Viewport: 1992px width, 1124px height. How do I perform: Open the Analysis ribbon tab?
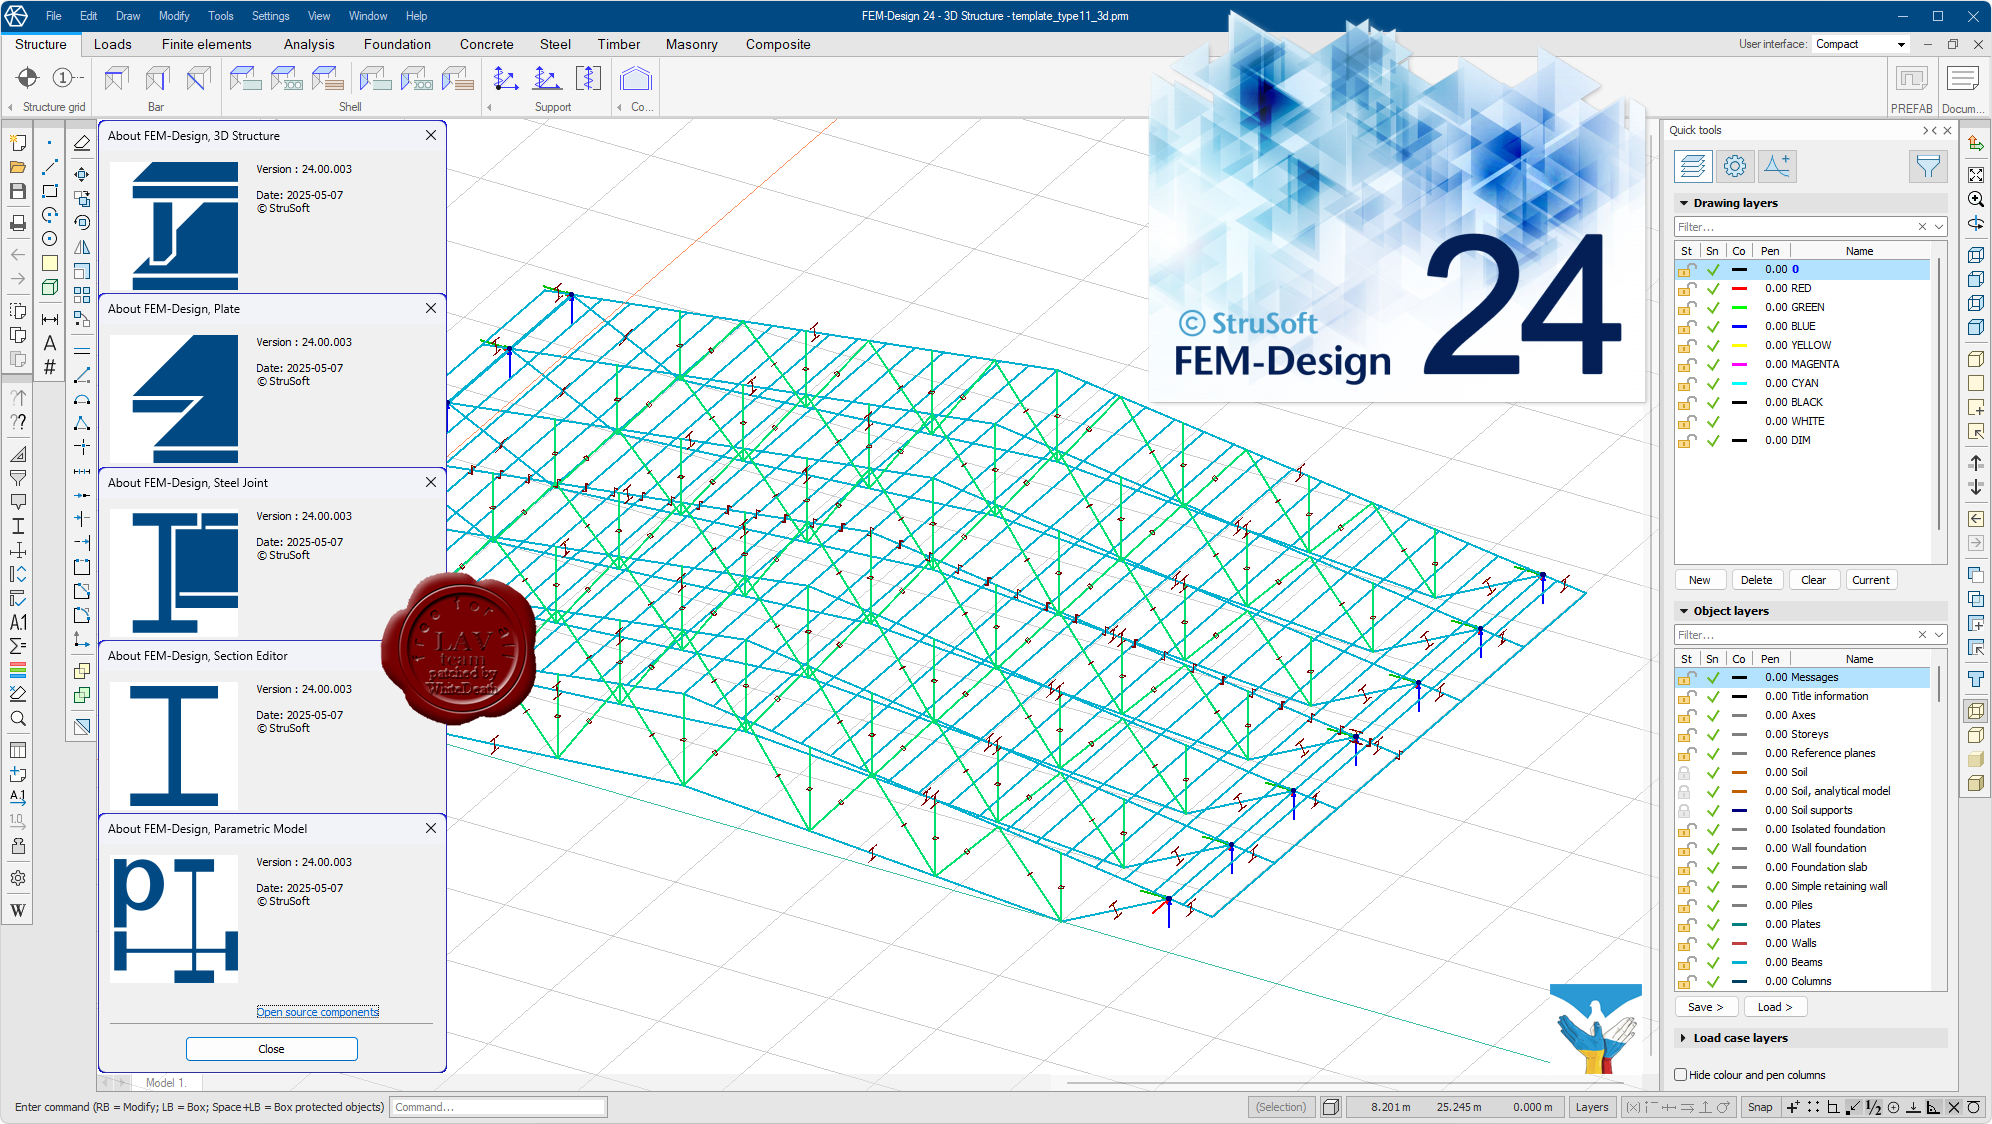click(x=309, y=44)
